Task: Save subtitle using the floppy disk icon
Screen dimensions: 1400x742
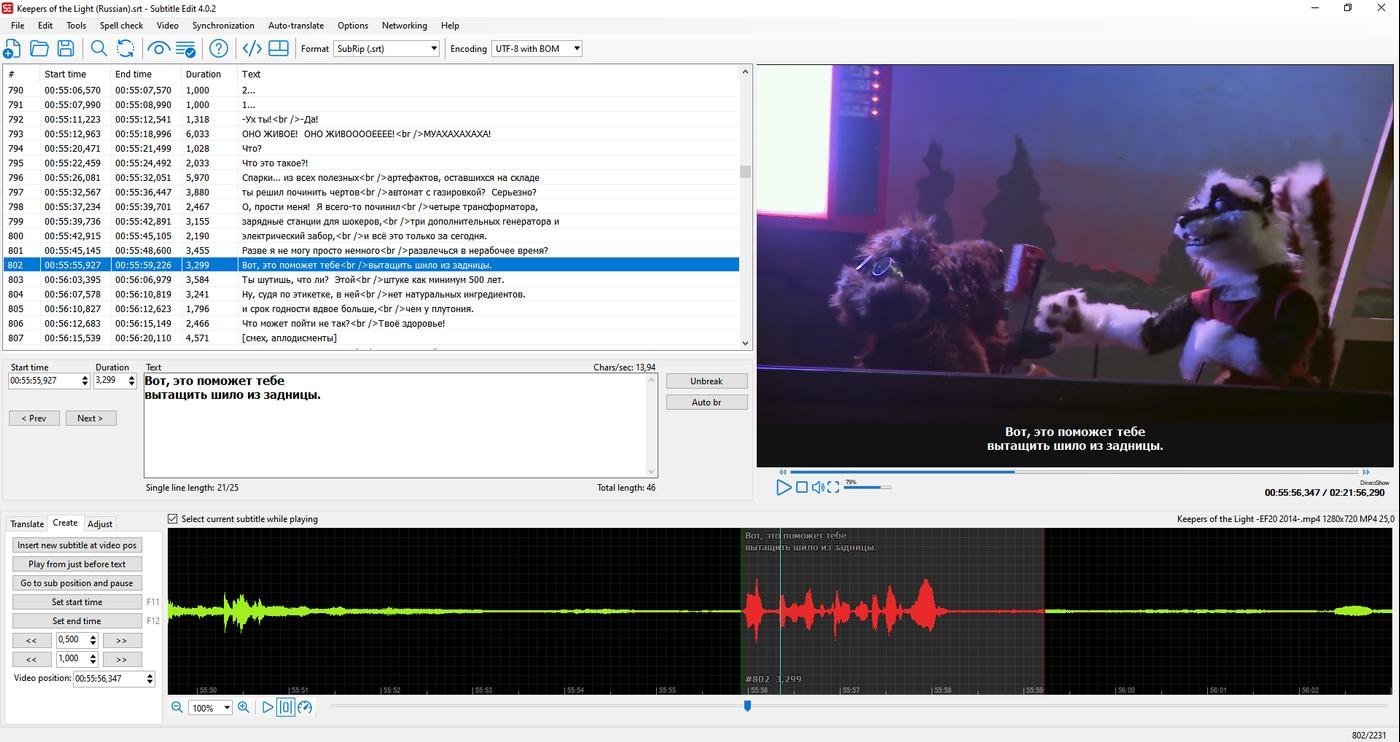Action: (x=66, y=48)
